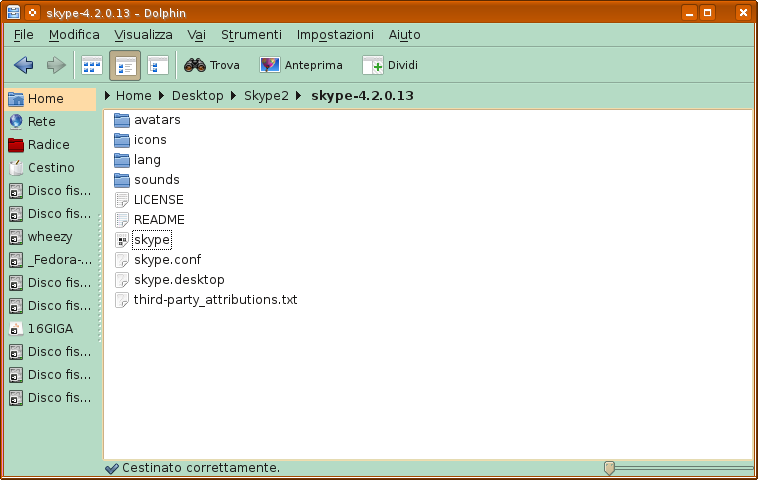Viewport: 758px width, 480px height.
Task: Switch to columns view mode
Action: coord(158,65)
